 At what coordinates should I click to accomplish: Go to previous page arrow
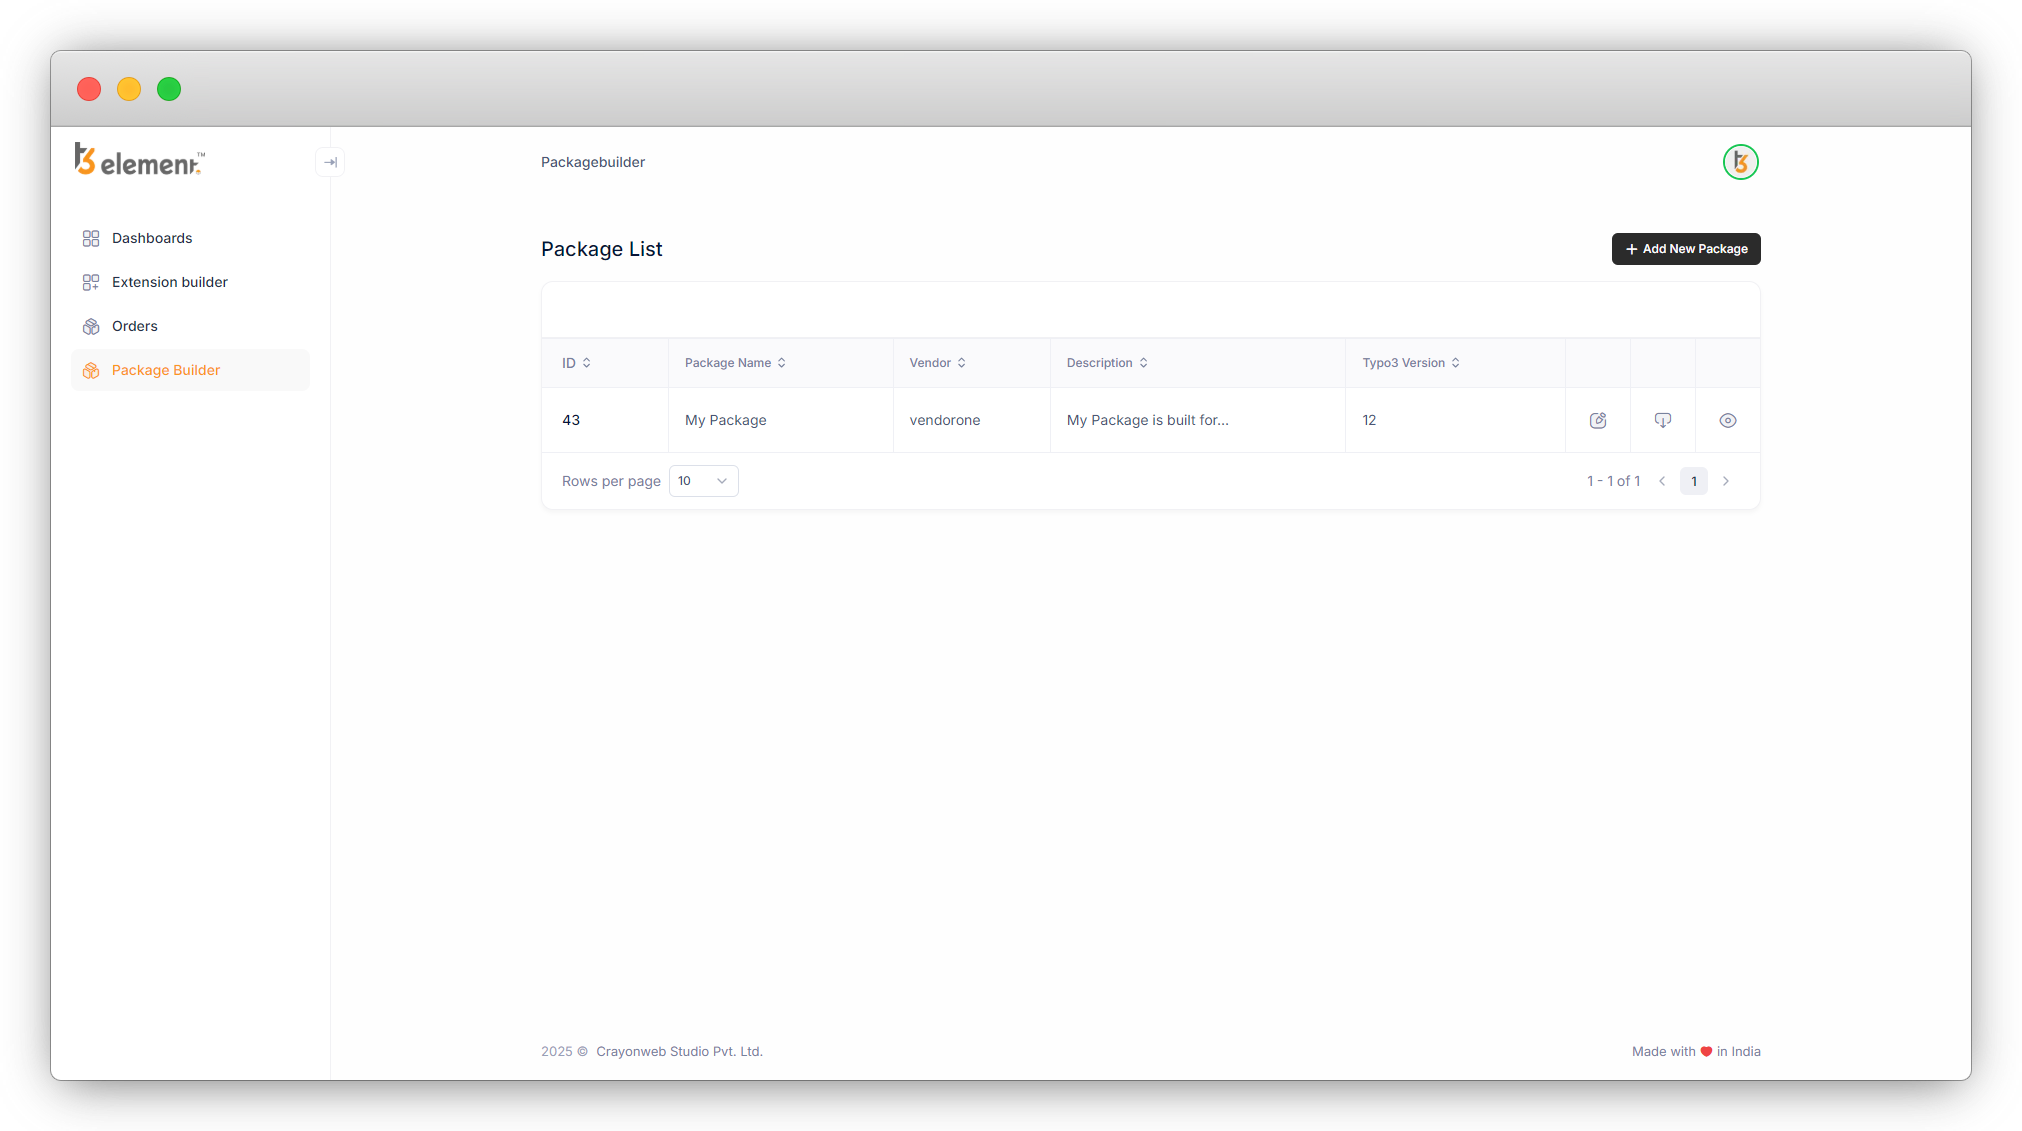pos(1662,481)
